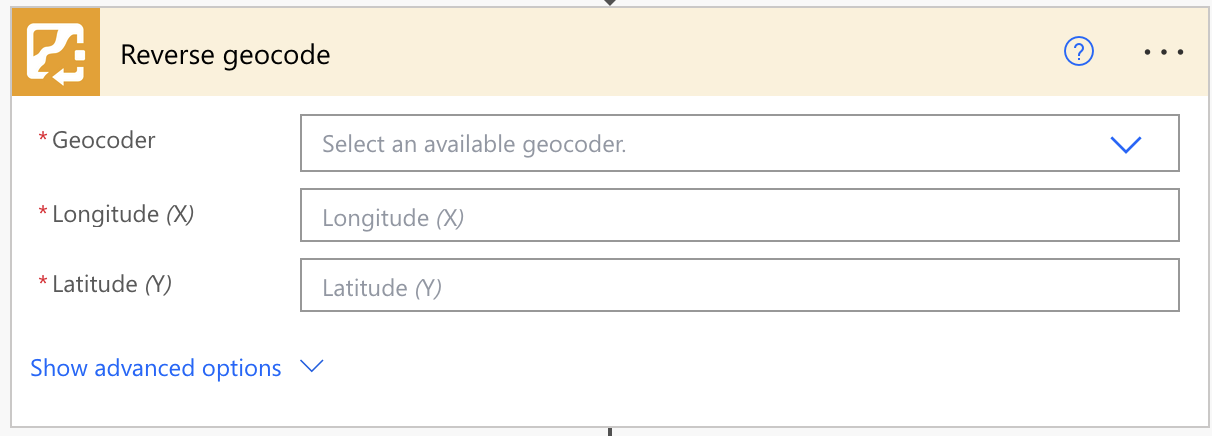1212x436 pixels.
Task: Click the connector line below the card
Action: (x=609, y=431)
